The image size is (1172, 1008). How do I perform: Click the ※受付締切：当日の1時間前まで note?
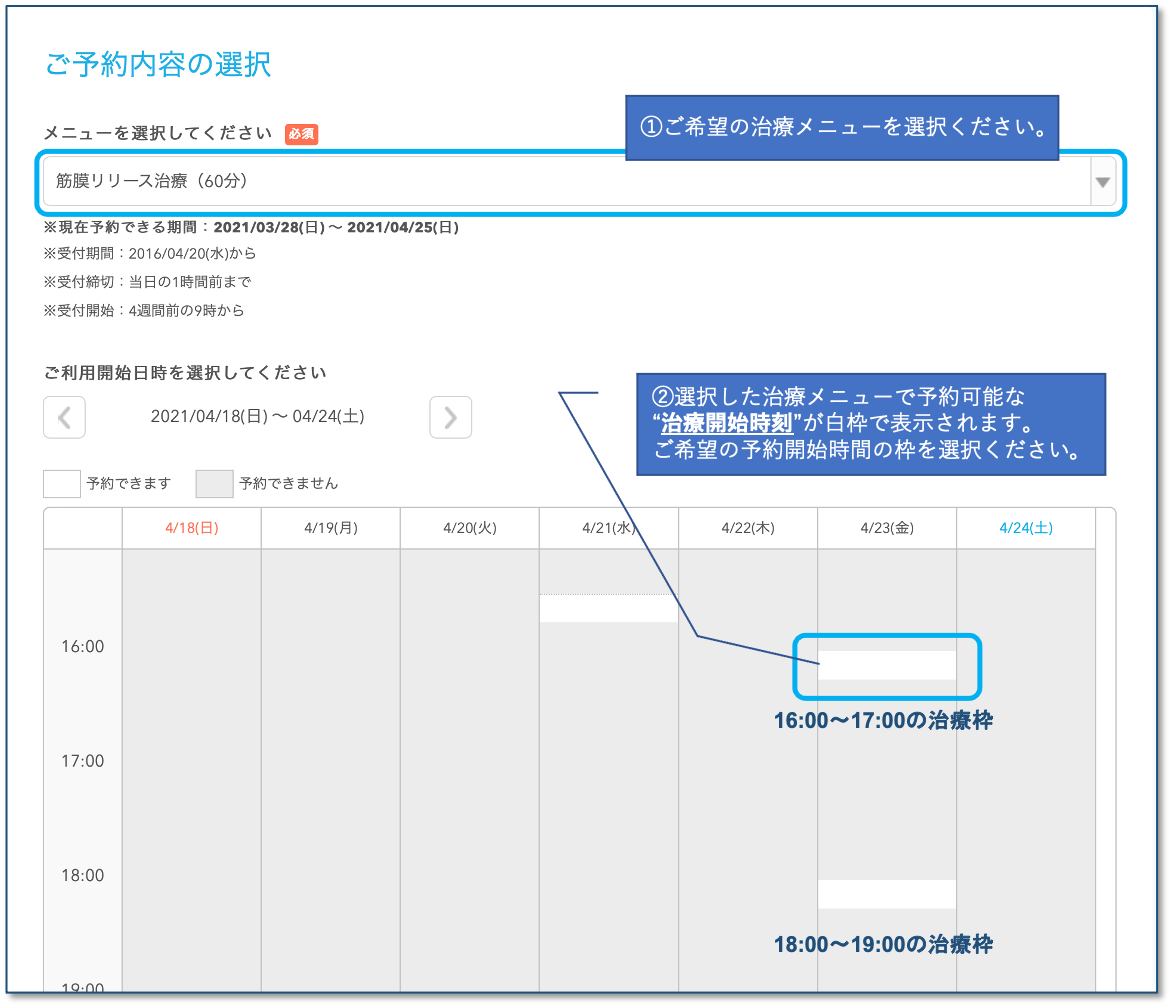click(x=147, y=282)
